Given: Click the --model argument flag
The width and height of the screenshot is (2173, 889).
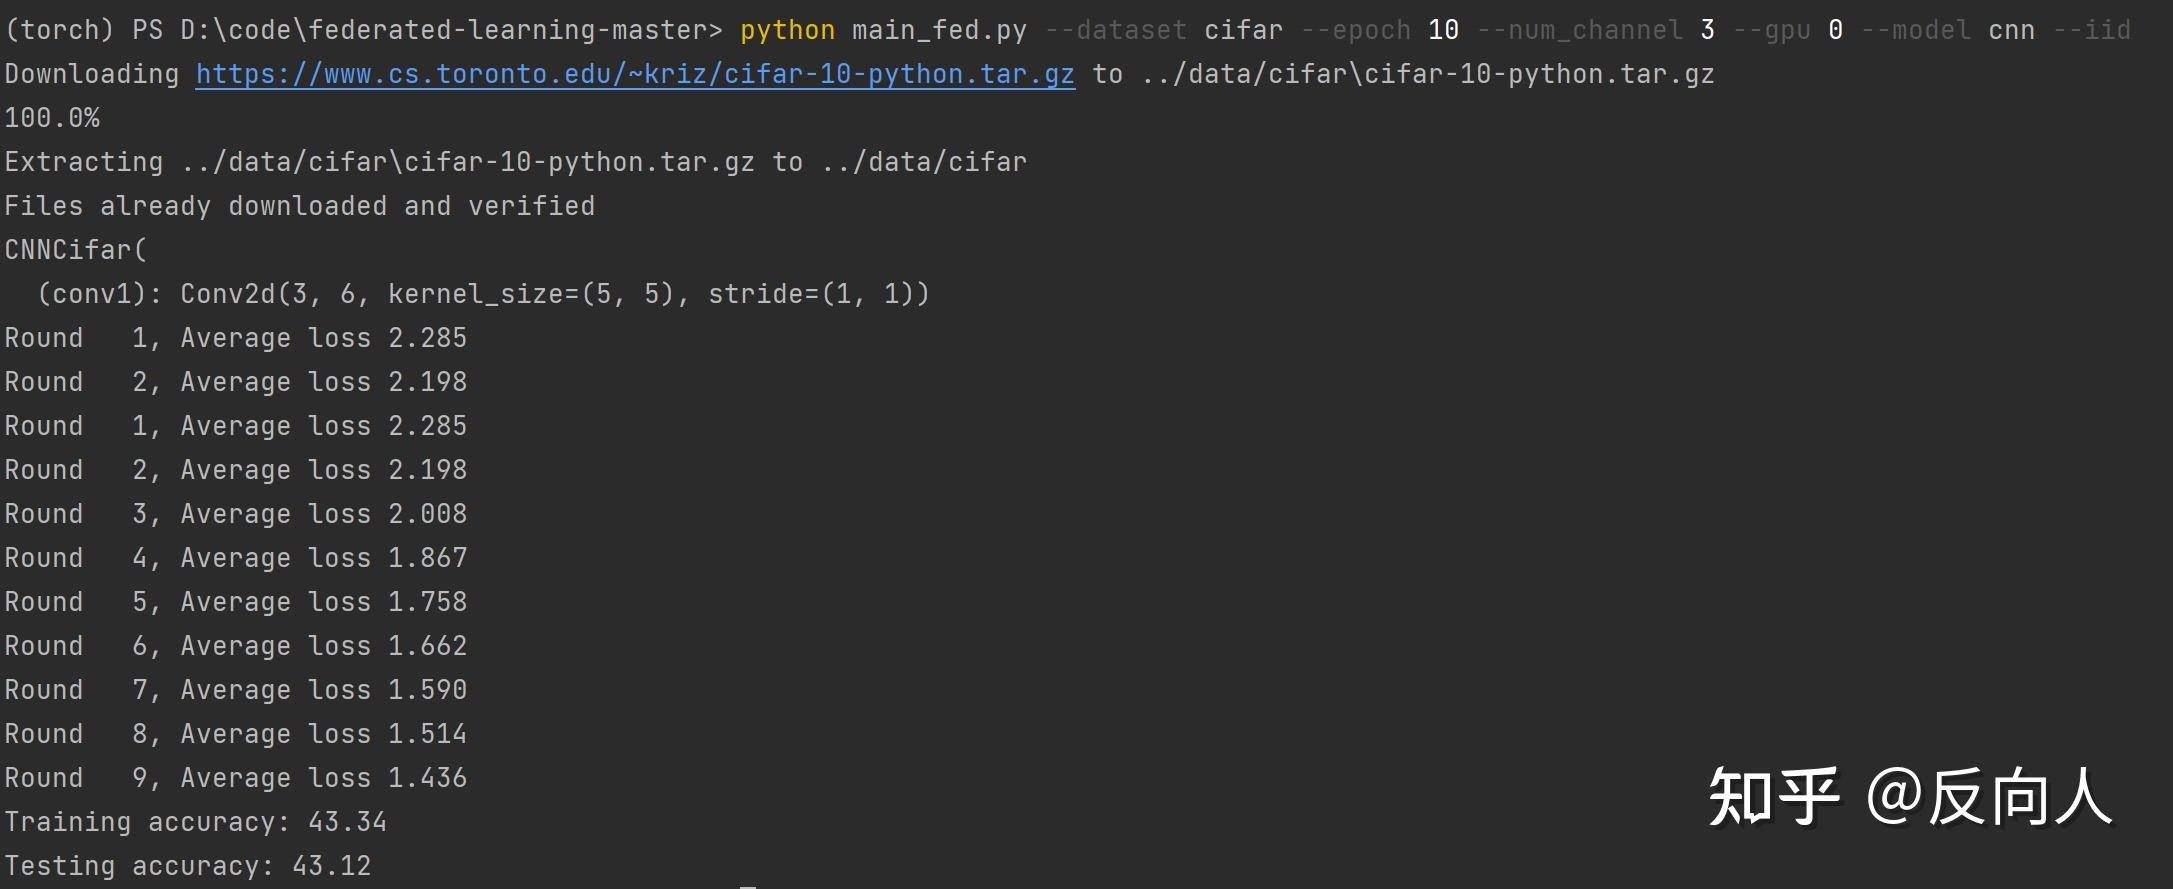Looking at the screenshot, I should coord(1915,30).
